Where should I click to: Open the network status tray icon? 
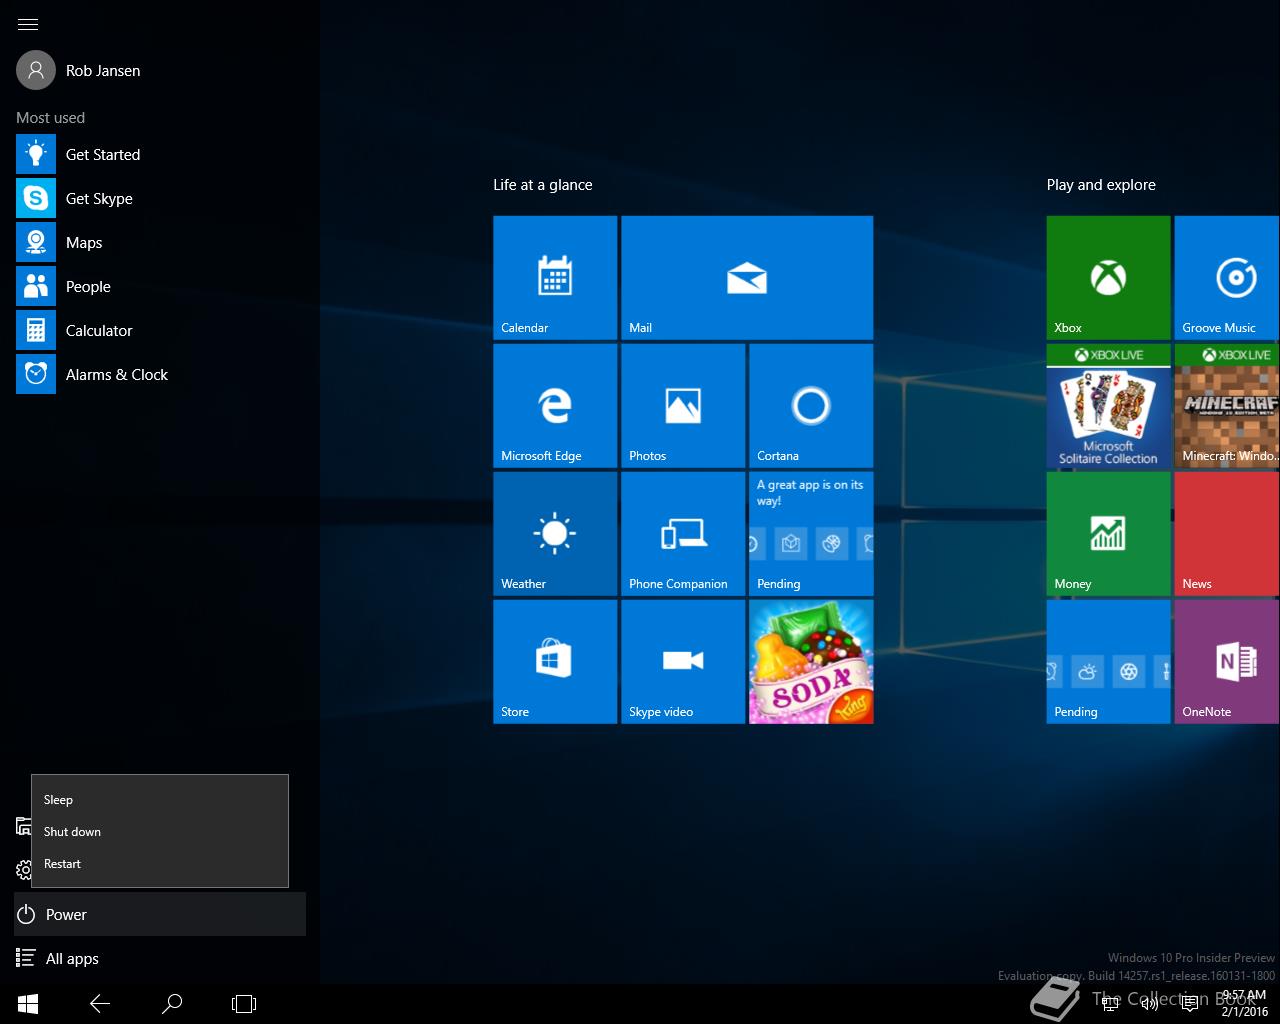[x=1110, y=1004]
